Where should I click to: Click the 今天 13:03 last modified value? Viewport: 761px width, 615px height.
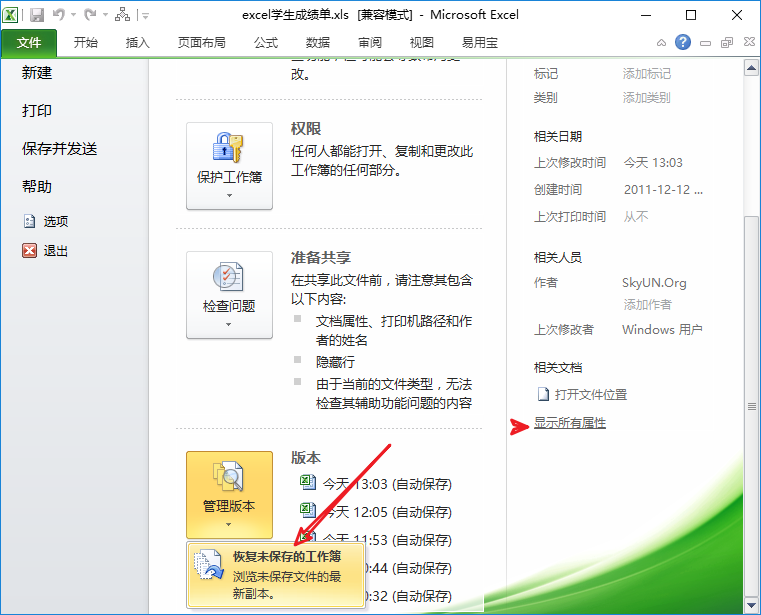pos(653,163)
